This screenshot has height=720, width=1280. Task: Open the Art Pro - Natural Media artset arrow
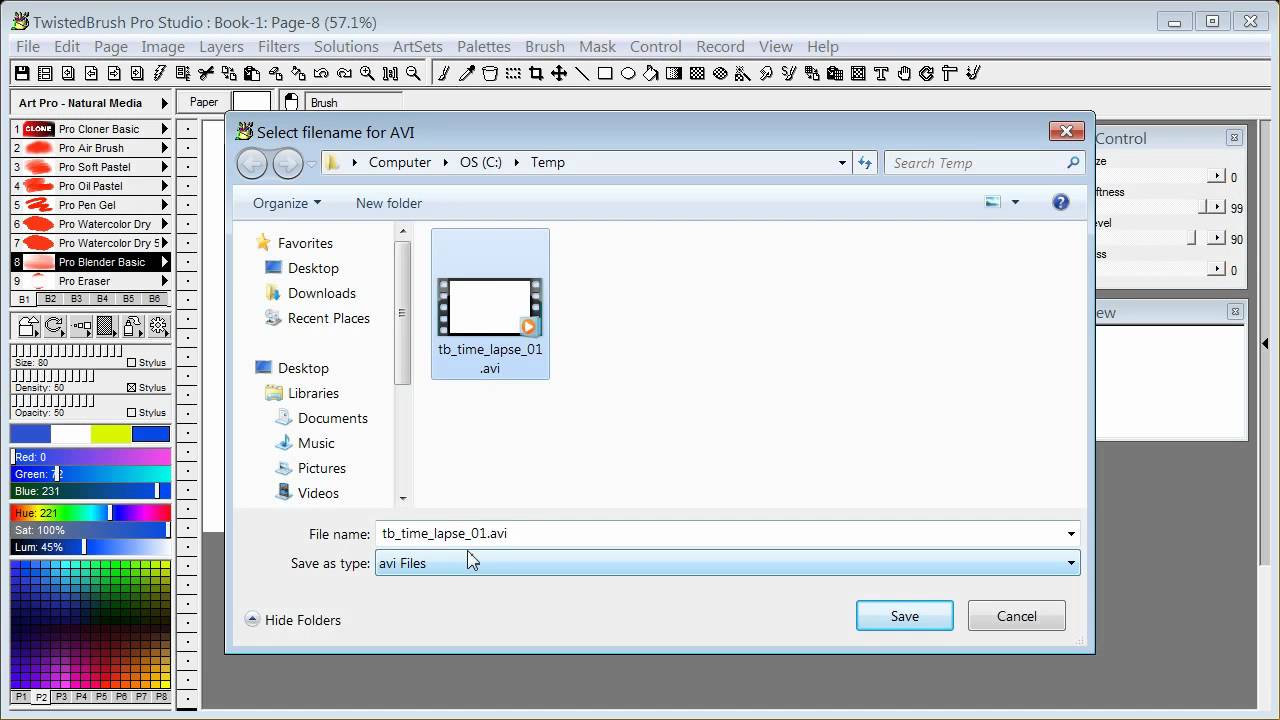pos(165,103)
